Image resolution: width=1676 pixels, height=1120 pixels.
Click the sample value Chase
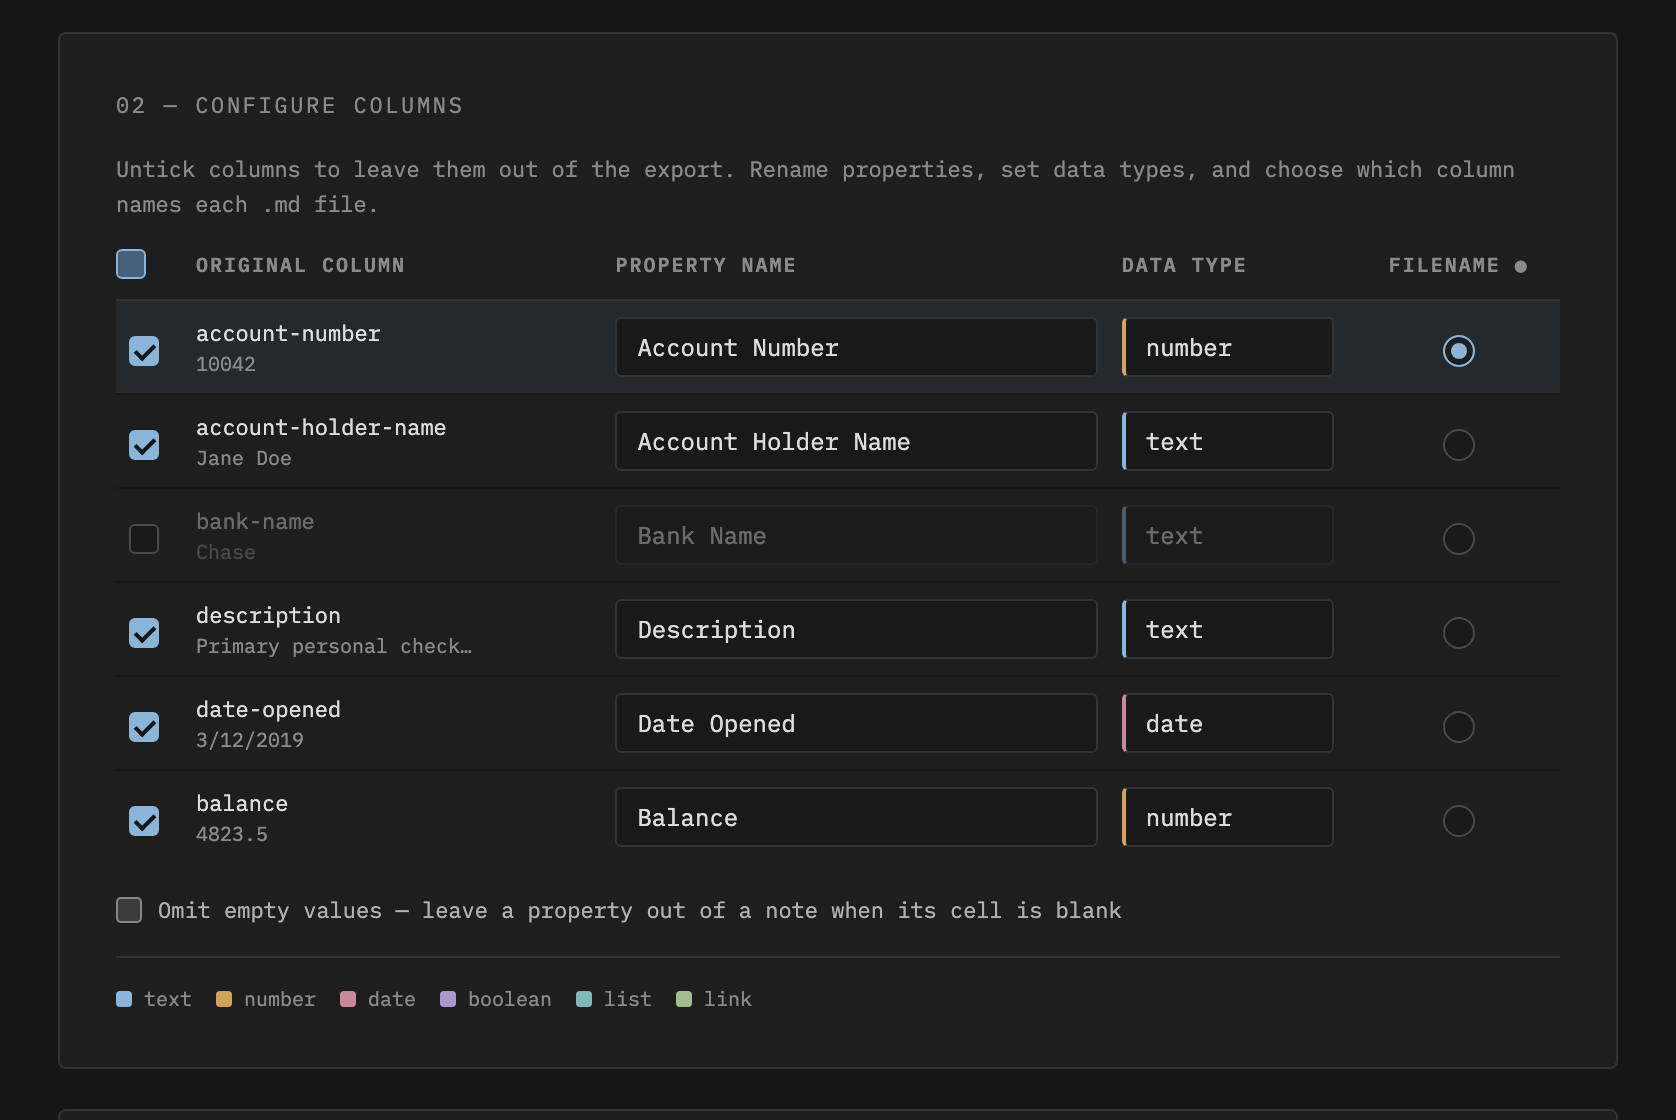(x=226, y=552)
